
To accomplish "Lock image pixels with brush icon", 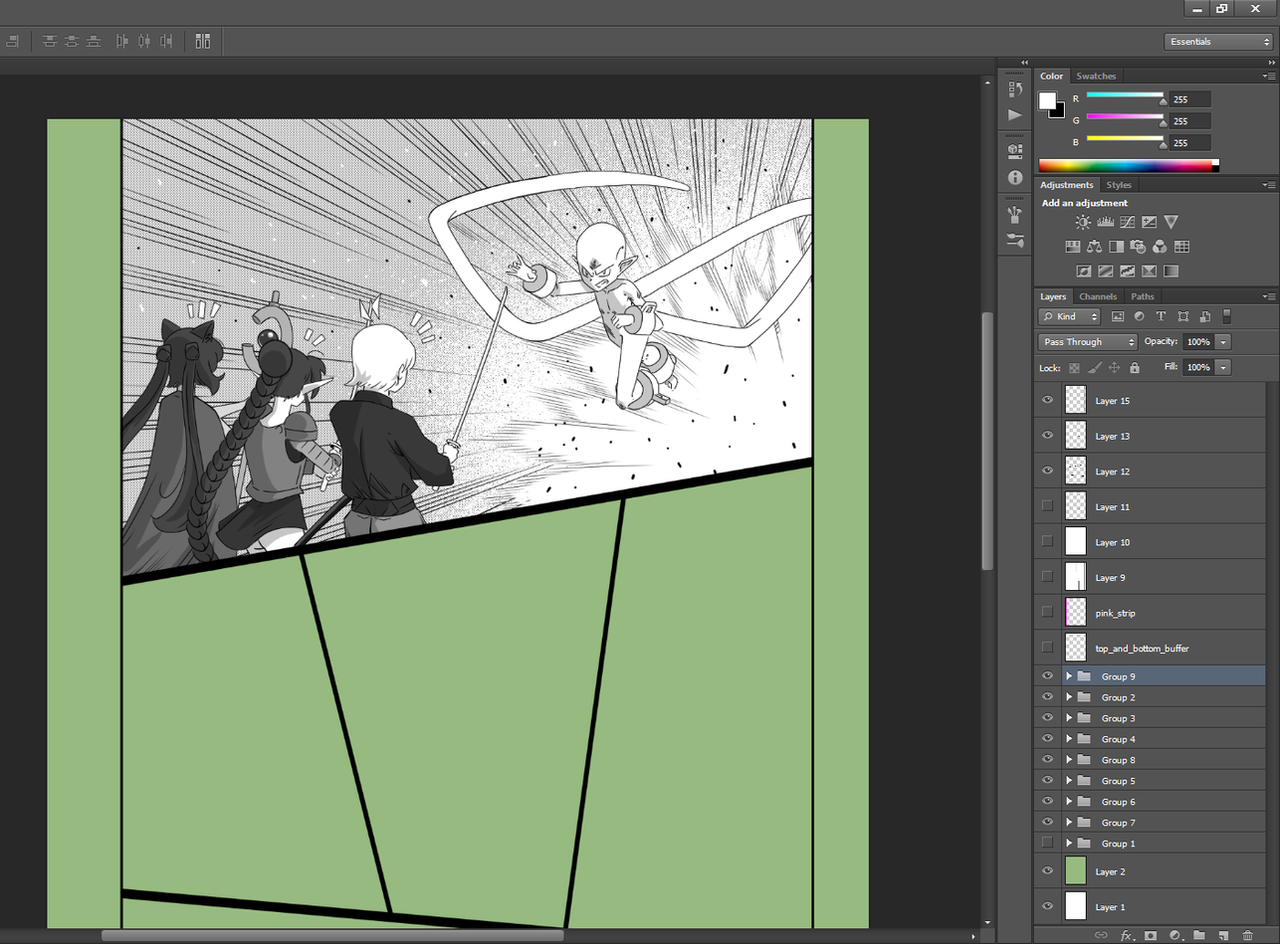I will pyautogui.click(x=1094, y=368).
